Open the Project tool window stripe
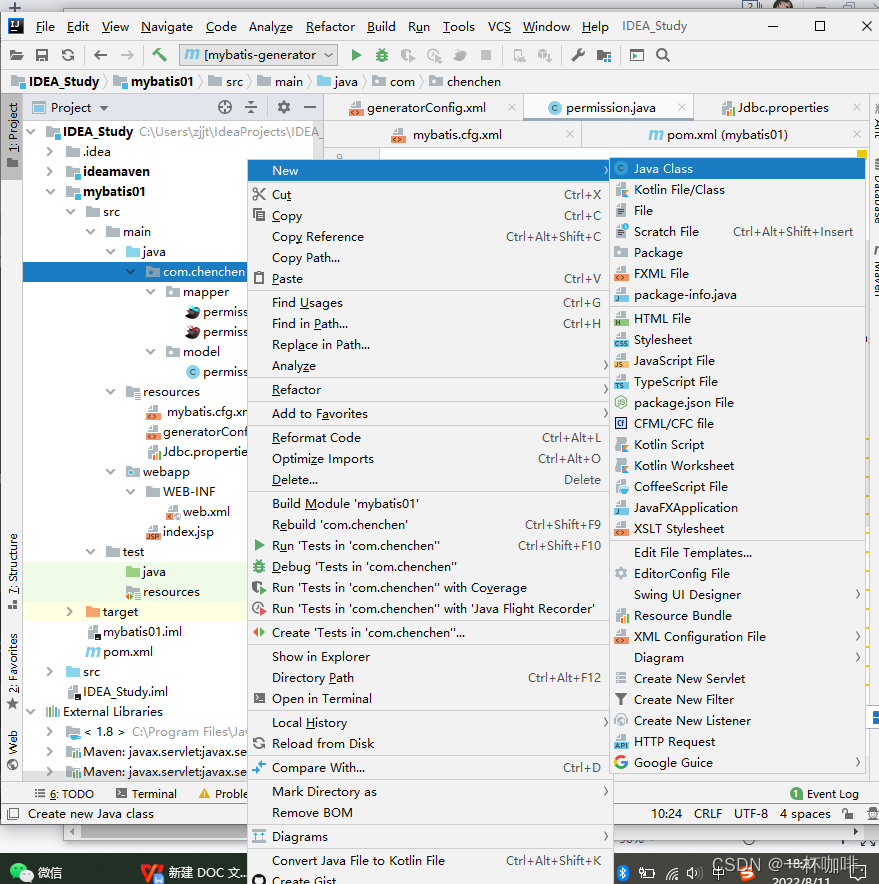This screenshot has width=879, height=884. point(12,135)
